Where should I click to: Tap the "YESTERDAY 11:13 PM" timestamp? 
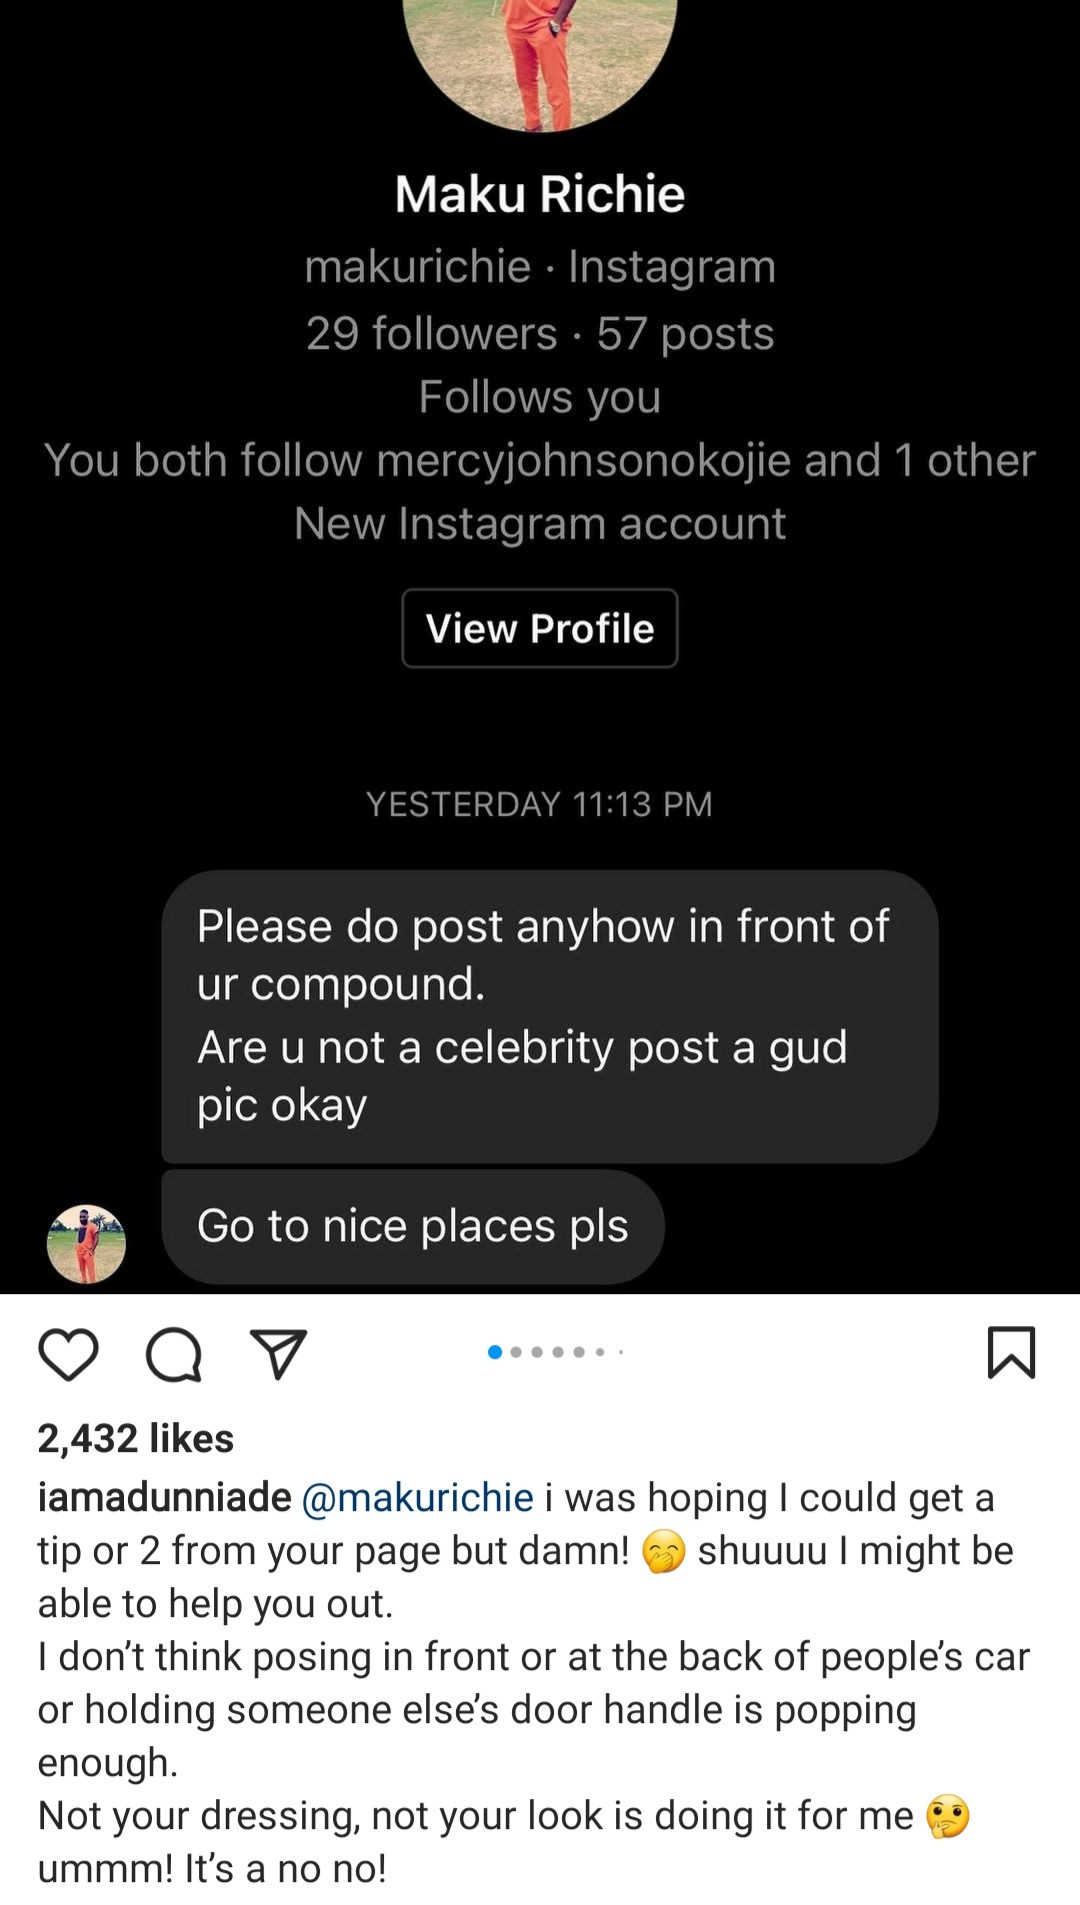540,804
